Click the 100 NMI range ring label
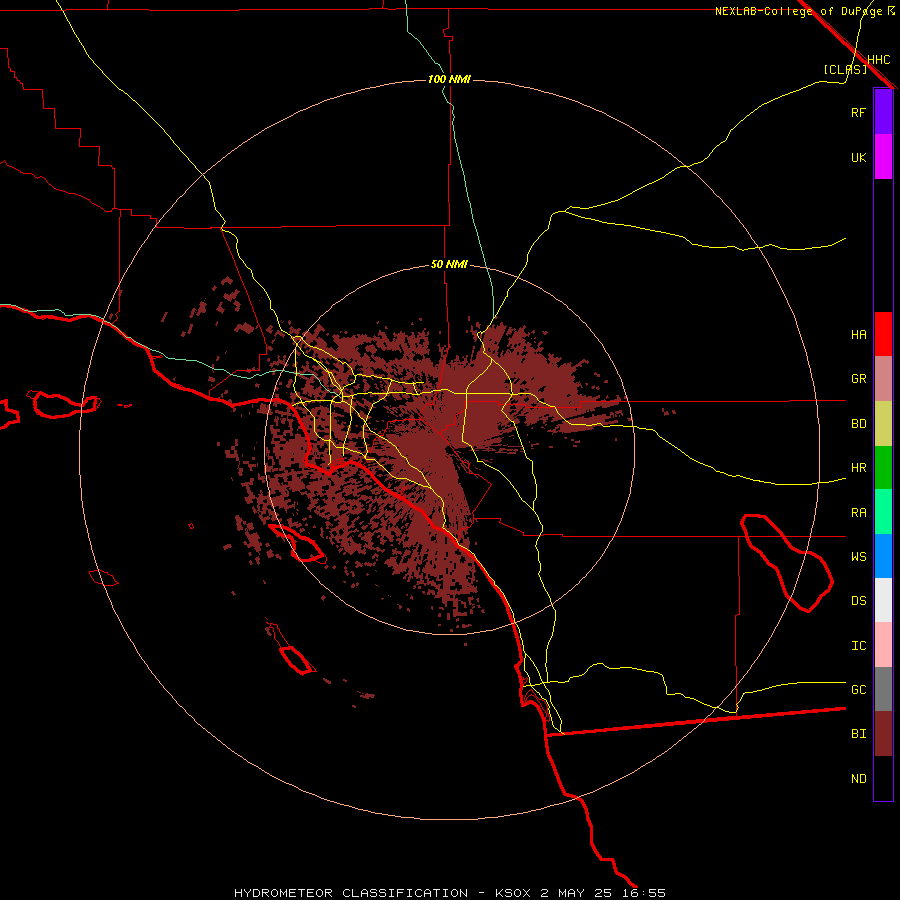900x900 pixels. pos(449,79)
